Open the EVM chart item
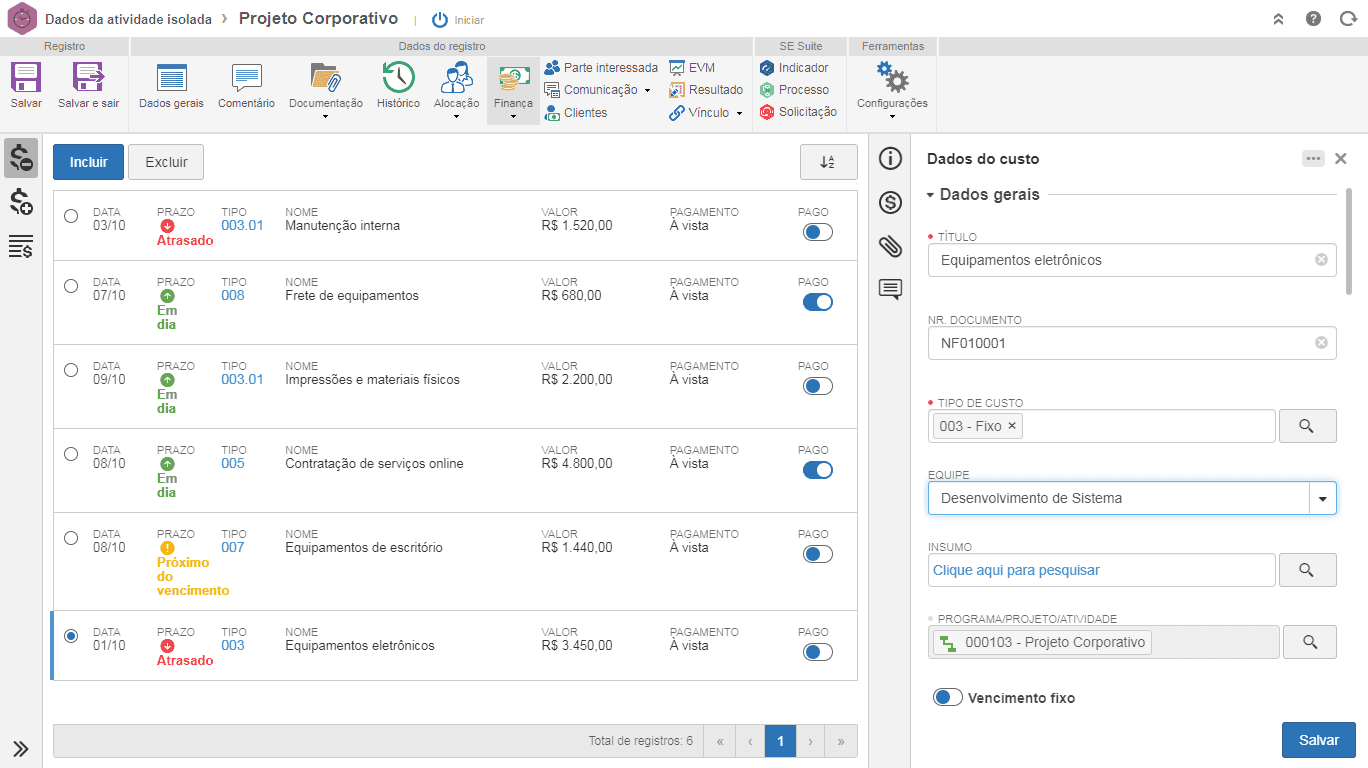 pos(692,67)
